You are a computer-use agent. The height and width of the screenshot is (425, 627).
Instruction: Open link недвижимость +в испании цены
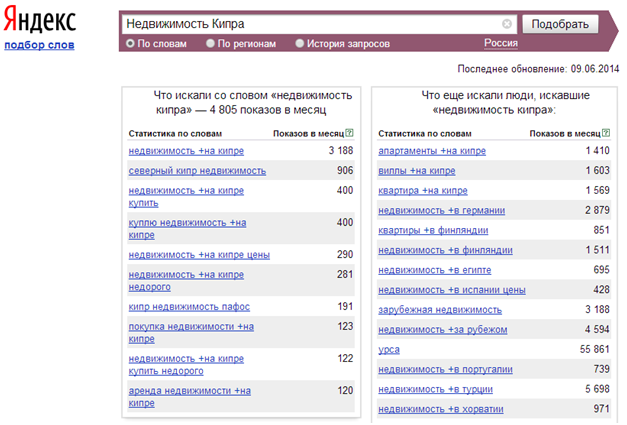click(452, 290)
